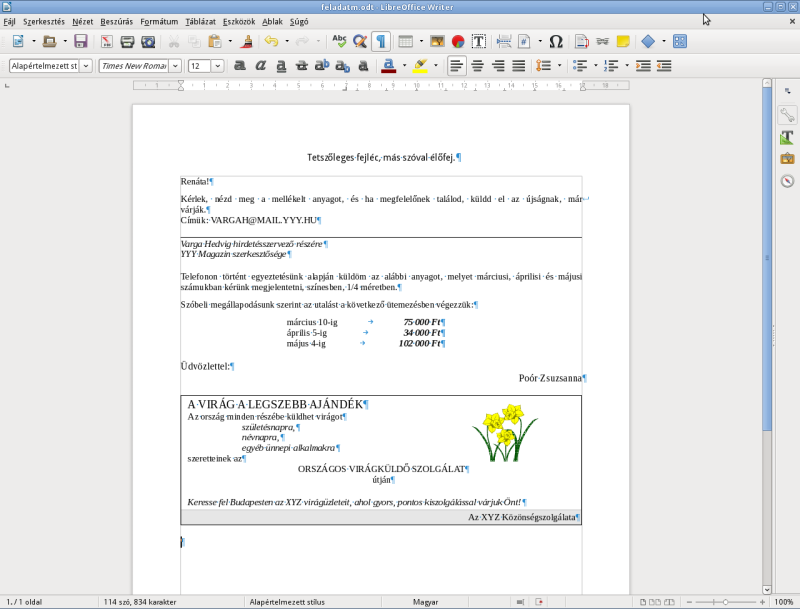Image resolution: width=800 pixels, height=609 pixels.
Task: Open Find and Replace tool
Action: (360, 41)
